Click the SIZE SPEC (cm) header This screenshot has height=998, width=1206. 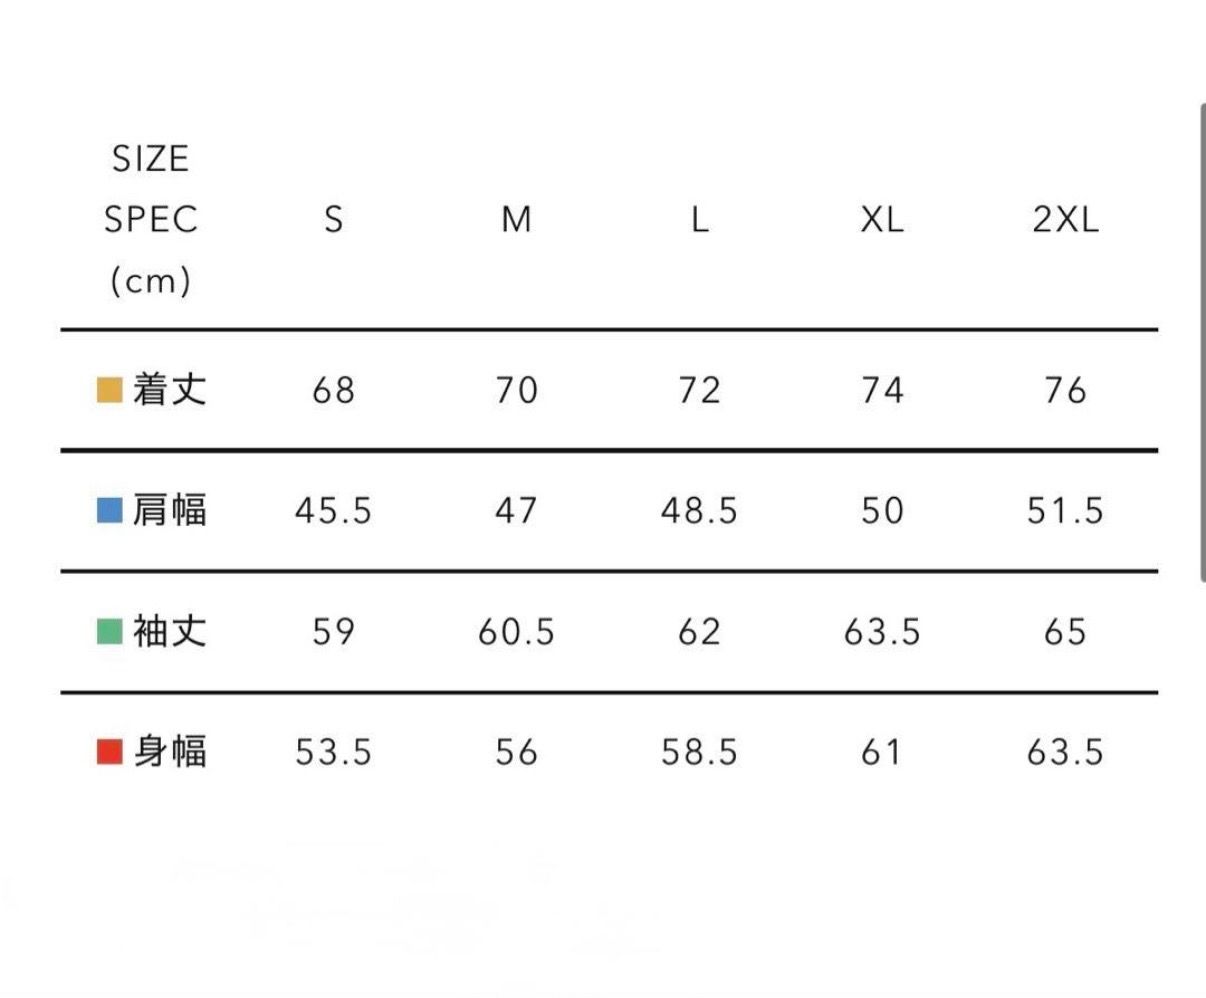pos(150,219)
